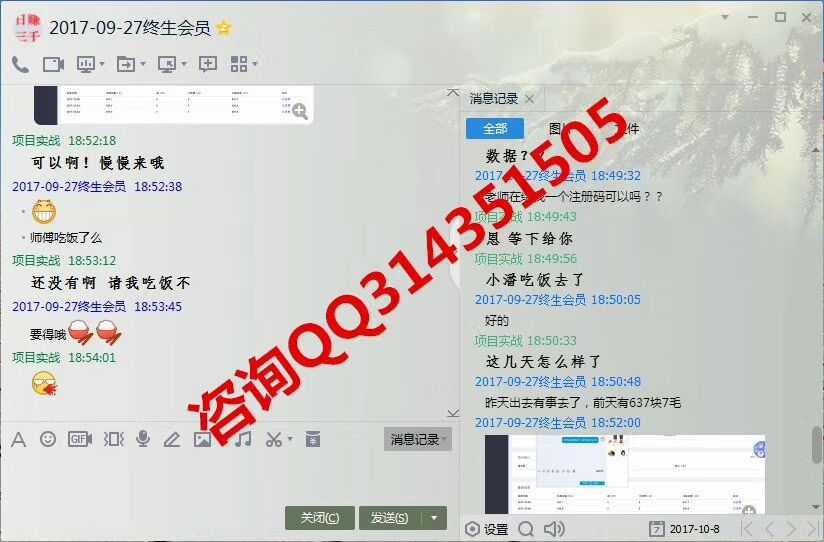The height and width of the screenshot is (542, 824).
Task: Expand the apps grid dropdown
Action: tap(255, 64)
